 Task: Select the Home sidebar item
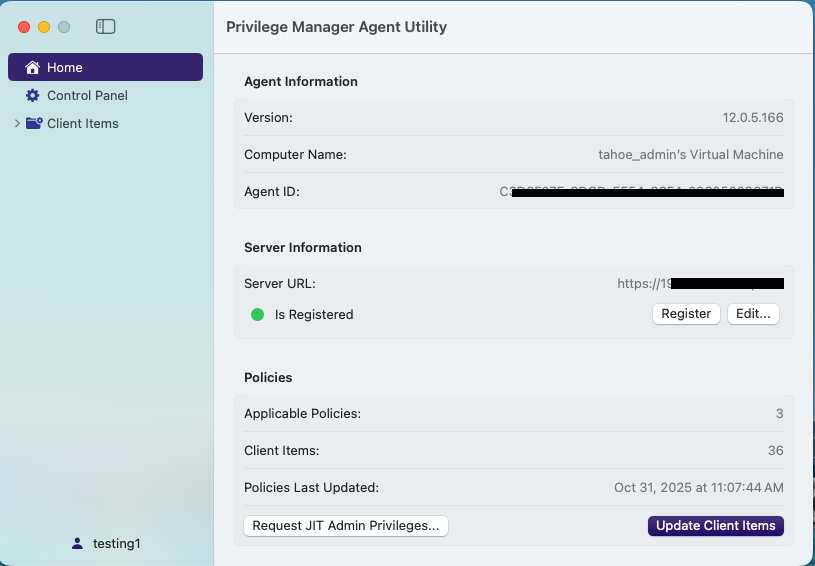pos(65,68)
